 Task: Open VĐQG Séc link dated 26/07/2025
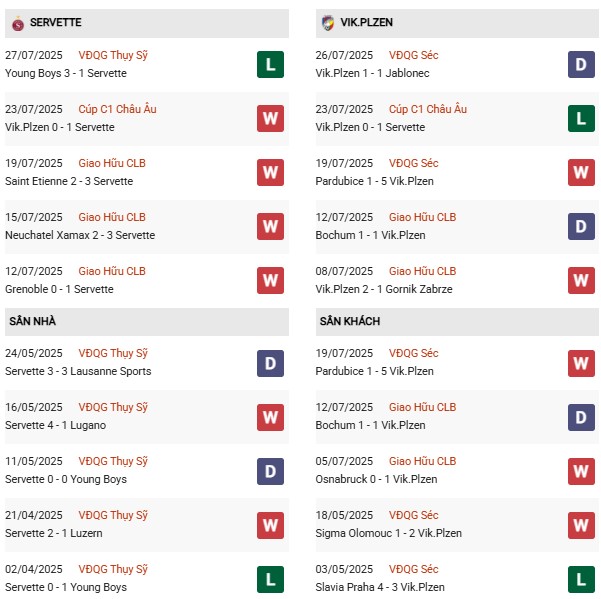[x=413, y=55]
